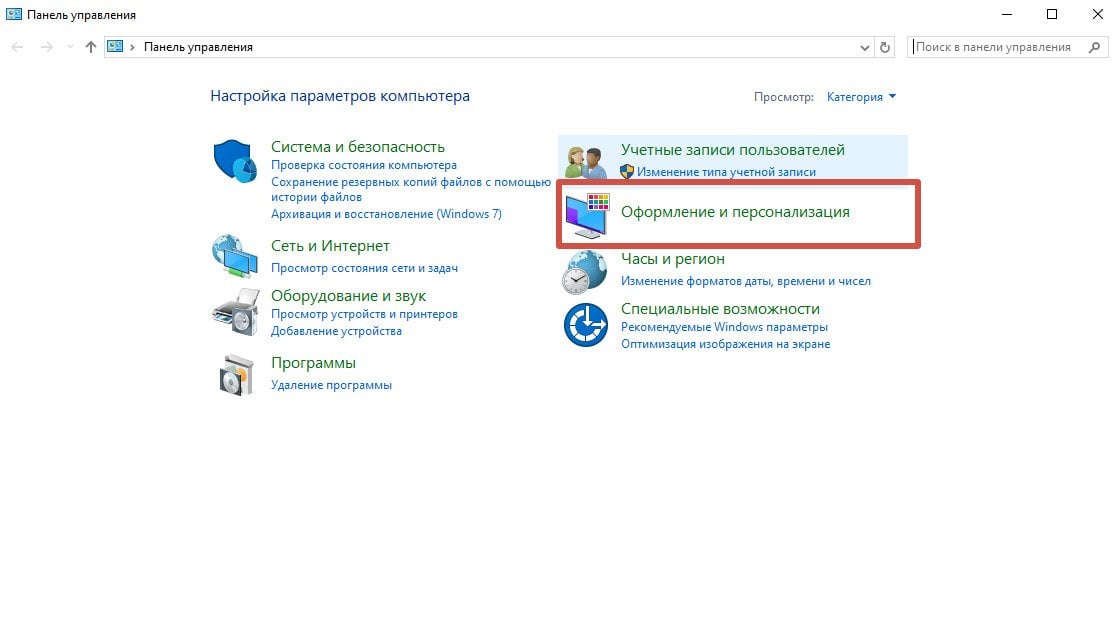Click the Programs disc box icon

click(x=236, y=374)
